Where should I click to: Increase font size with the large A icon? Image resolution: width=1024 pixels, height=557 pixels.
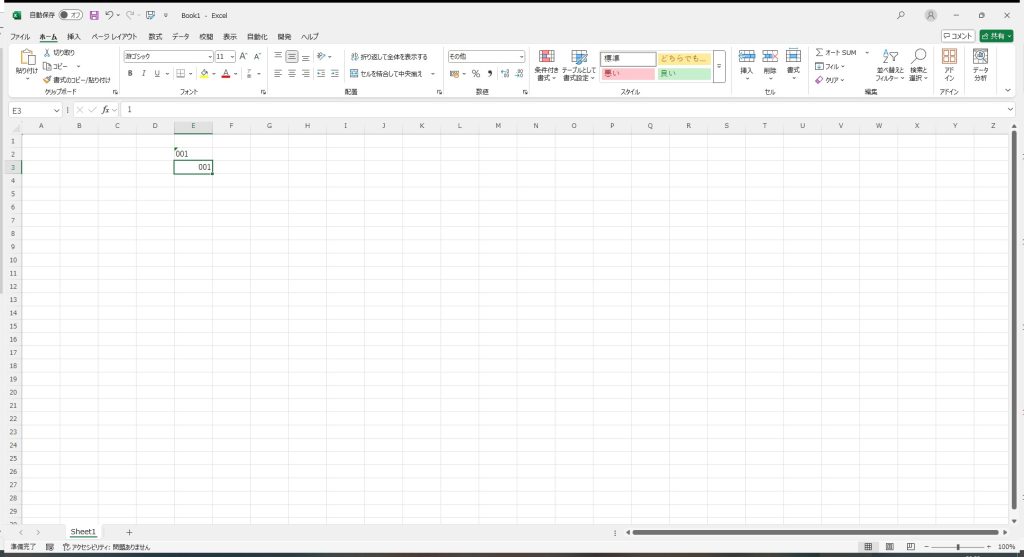pyautogui.click(x=243, y=57)
